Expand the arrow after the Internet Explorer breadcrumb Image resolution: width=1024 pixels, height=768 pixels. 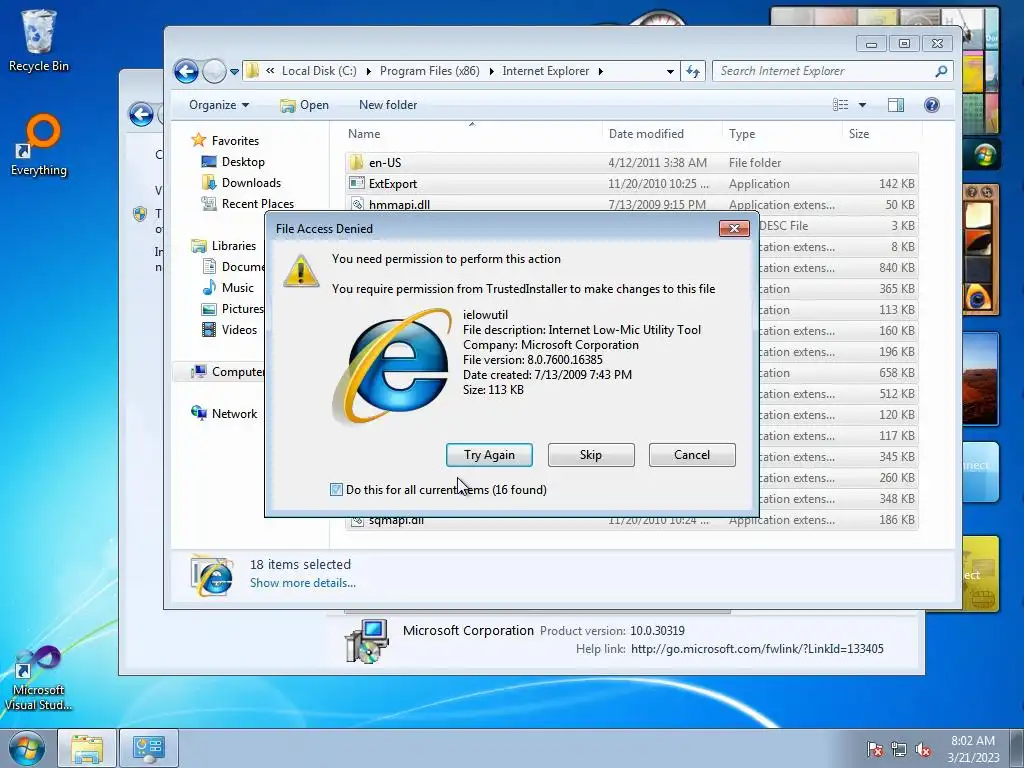coord(601,71)
